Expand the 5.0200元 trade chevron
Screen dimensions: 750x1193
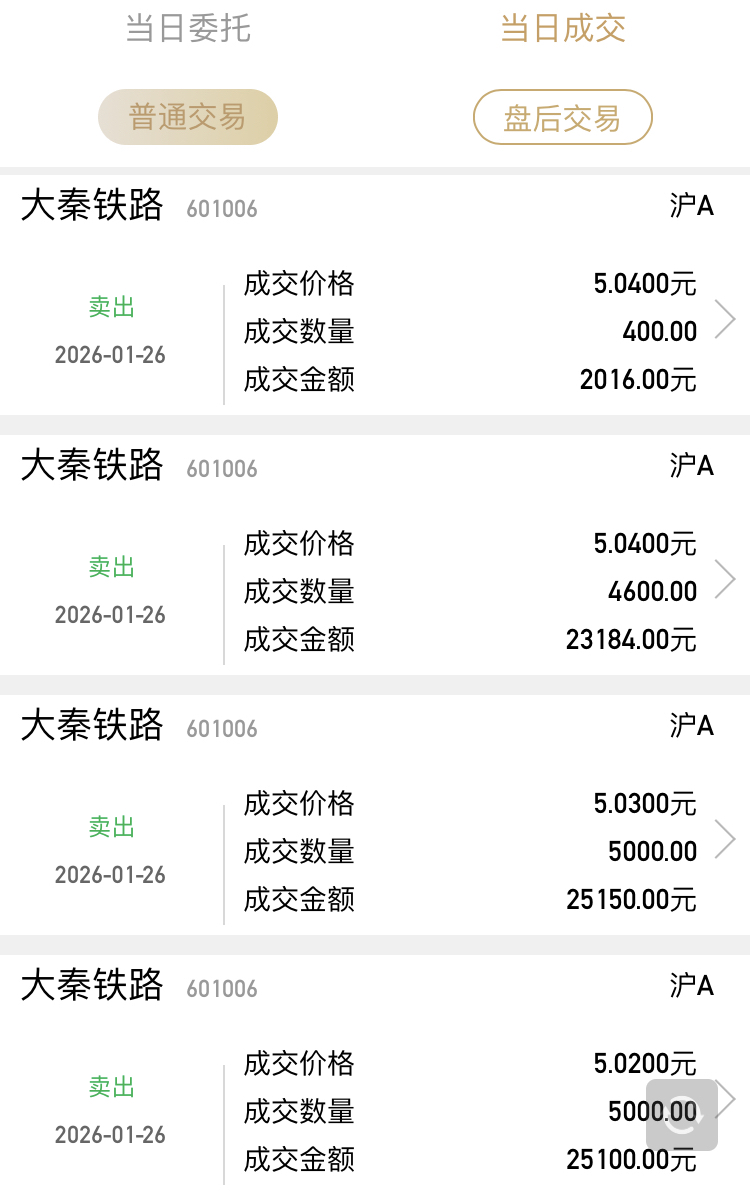click(727, 1099)
